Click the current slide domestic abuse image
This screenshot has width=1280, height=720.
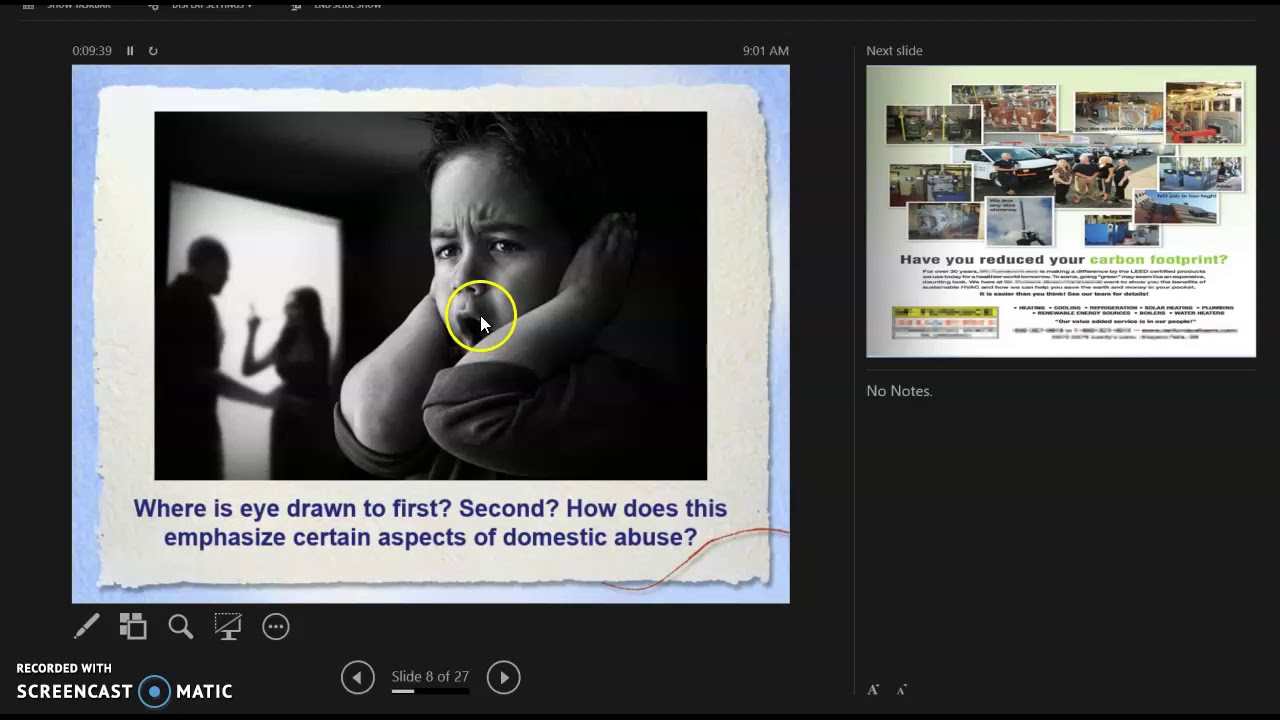tap(430, 296)
